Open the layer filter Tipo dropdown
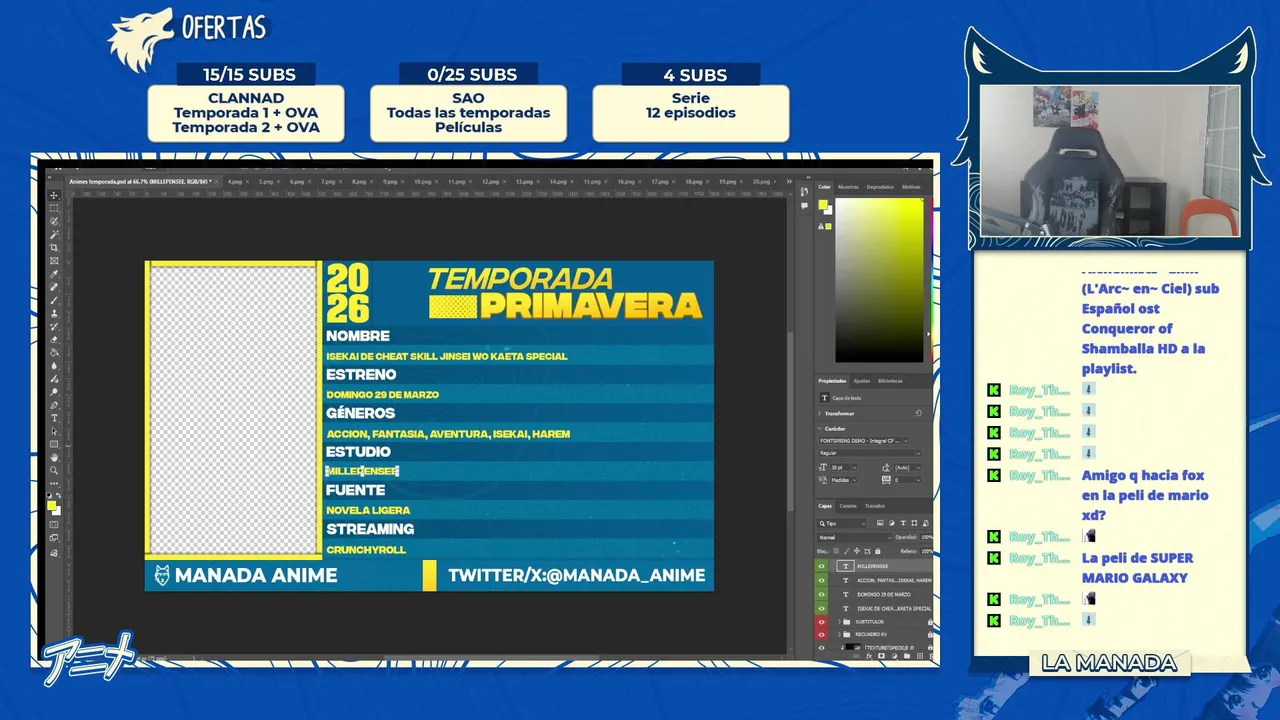Image resolution: width=1280 pixels, height=720 pixels. tap(842, 523)
